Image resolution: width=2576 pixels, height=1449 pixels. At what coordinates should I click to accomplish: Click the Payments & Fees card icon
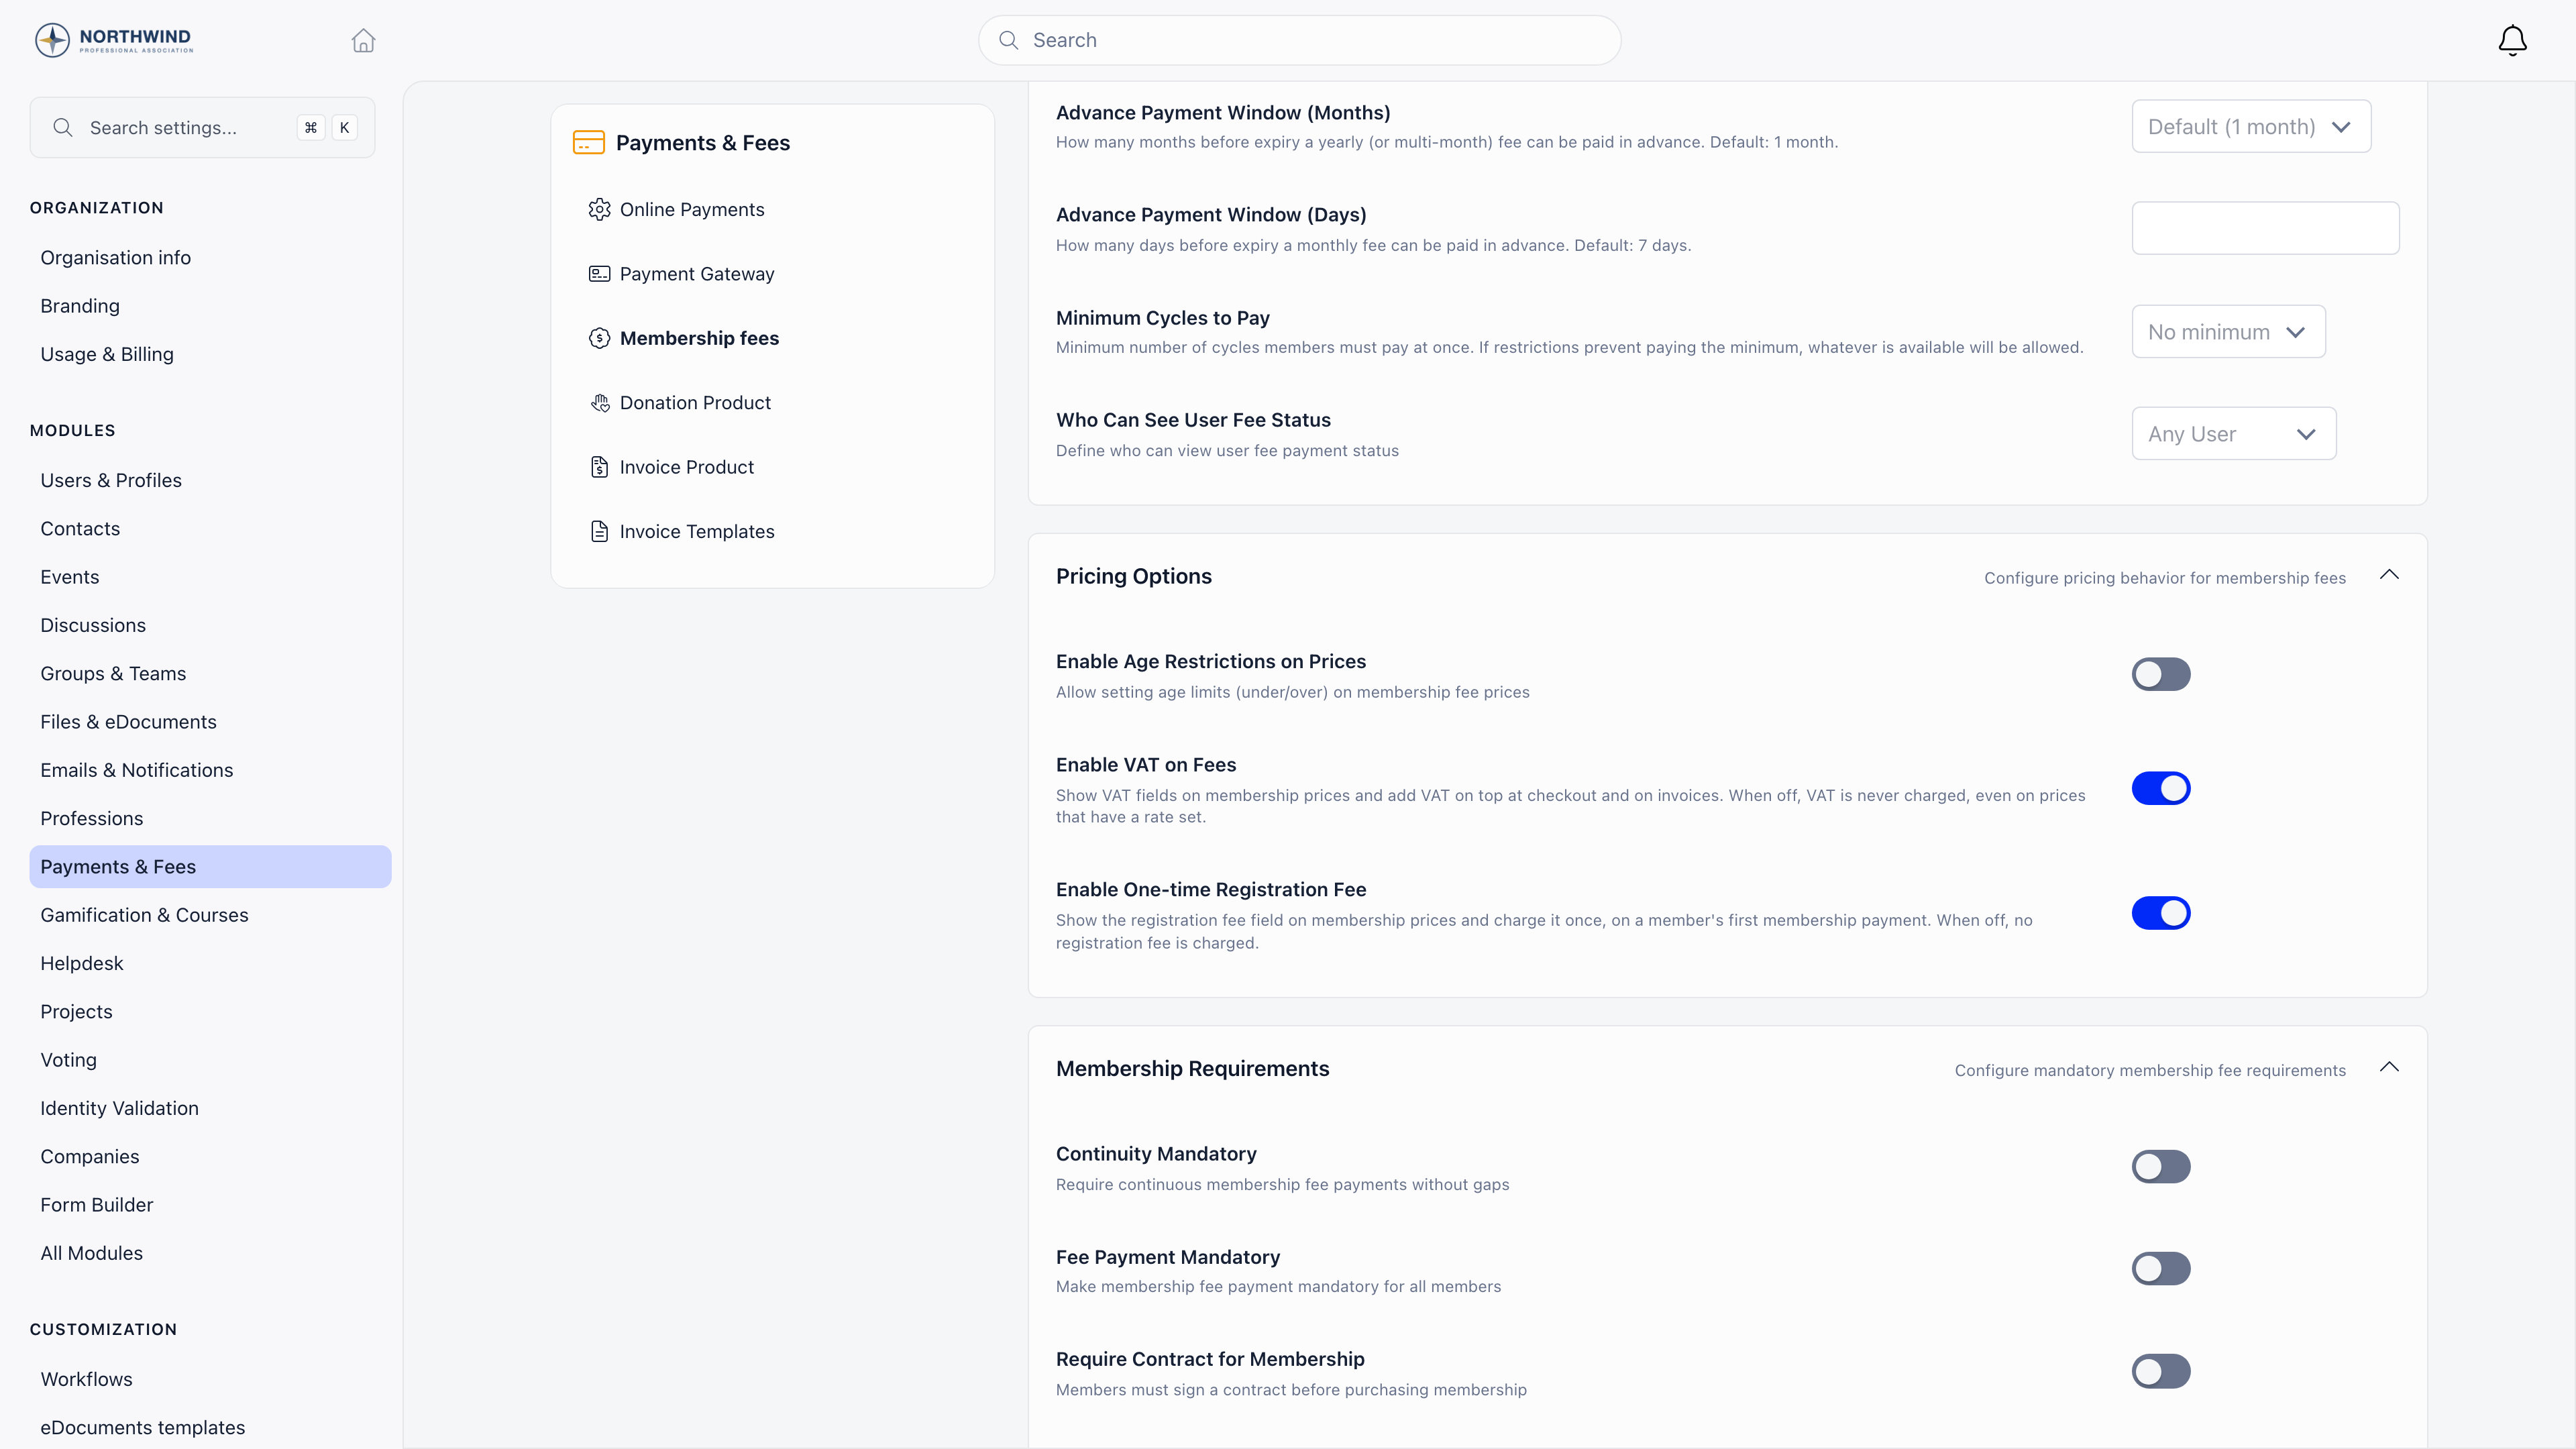(x=589, y=143)
